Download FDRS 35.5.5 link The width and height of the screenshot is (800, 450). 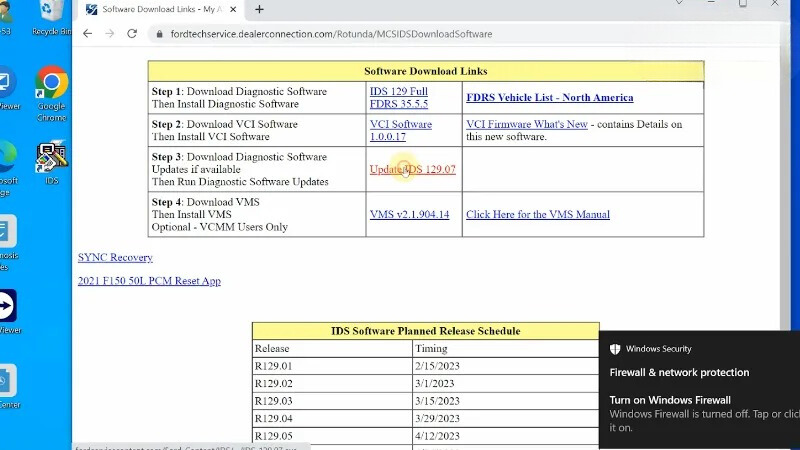398,104
